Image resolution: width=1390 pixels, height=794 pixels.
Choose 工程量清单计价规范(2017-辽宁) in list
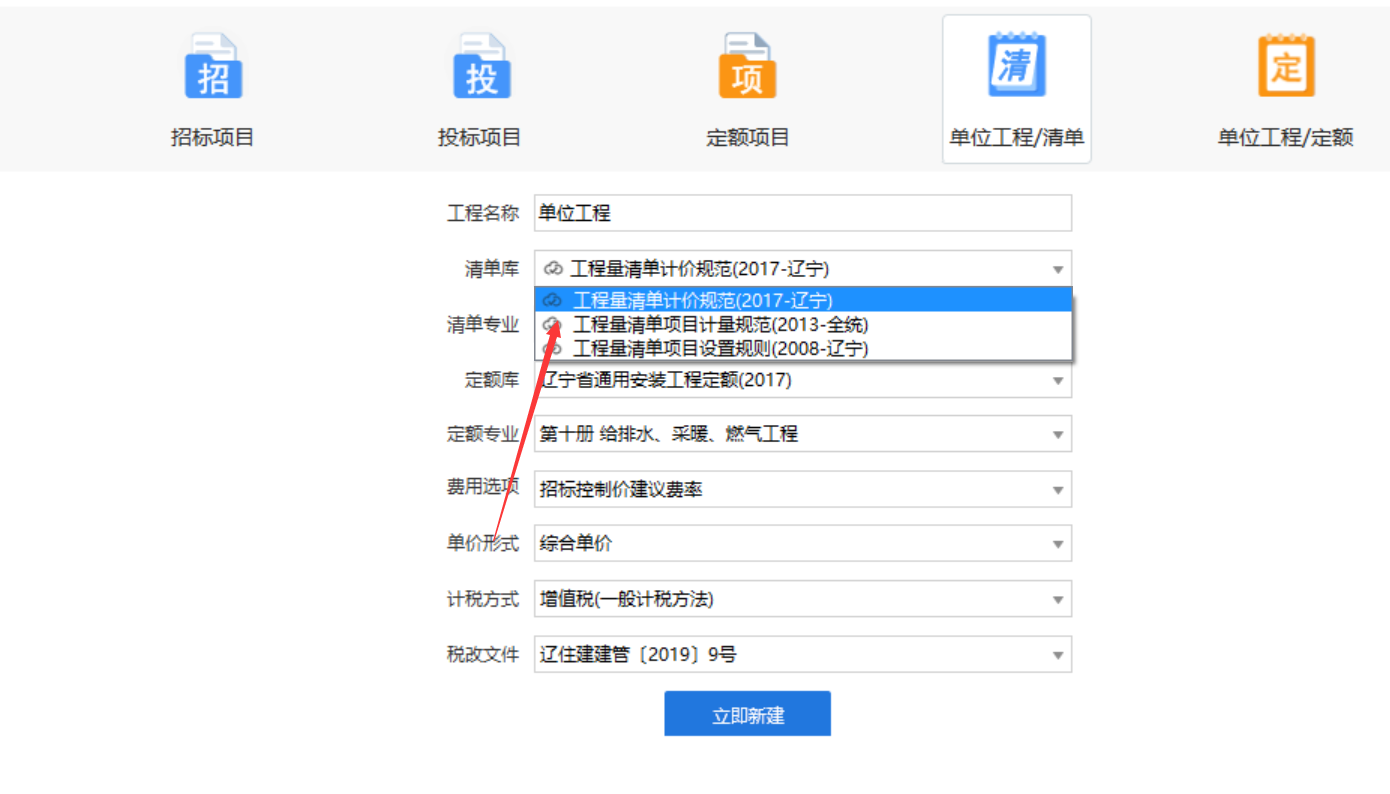pyautogui.click(x=803, y=300)
